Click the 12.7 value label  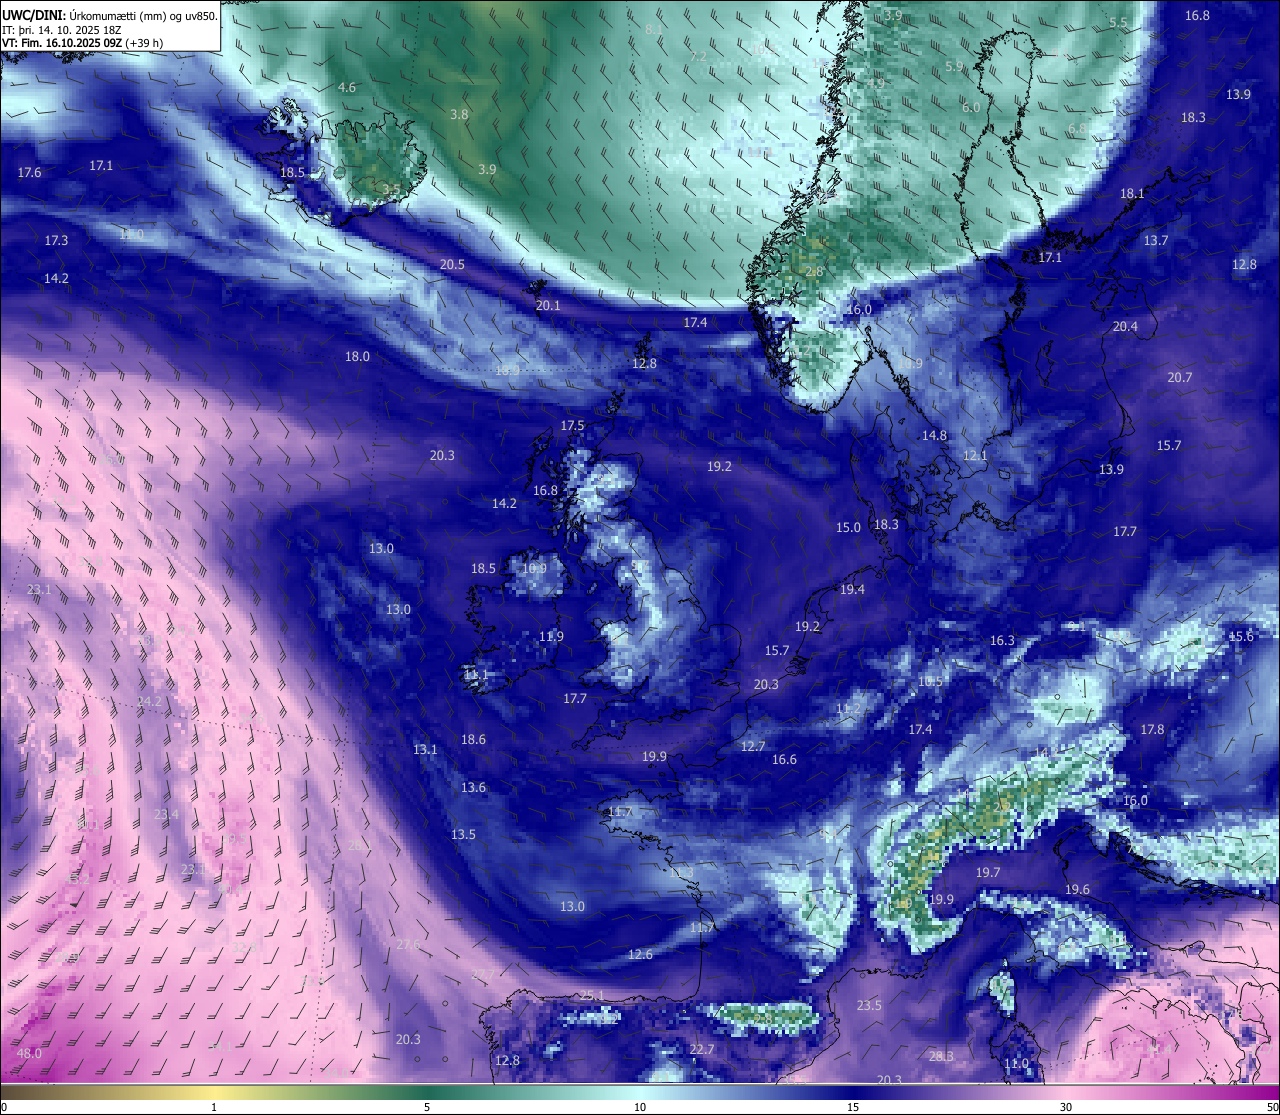click(x=753, y=746)
